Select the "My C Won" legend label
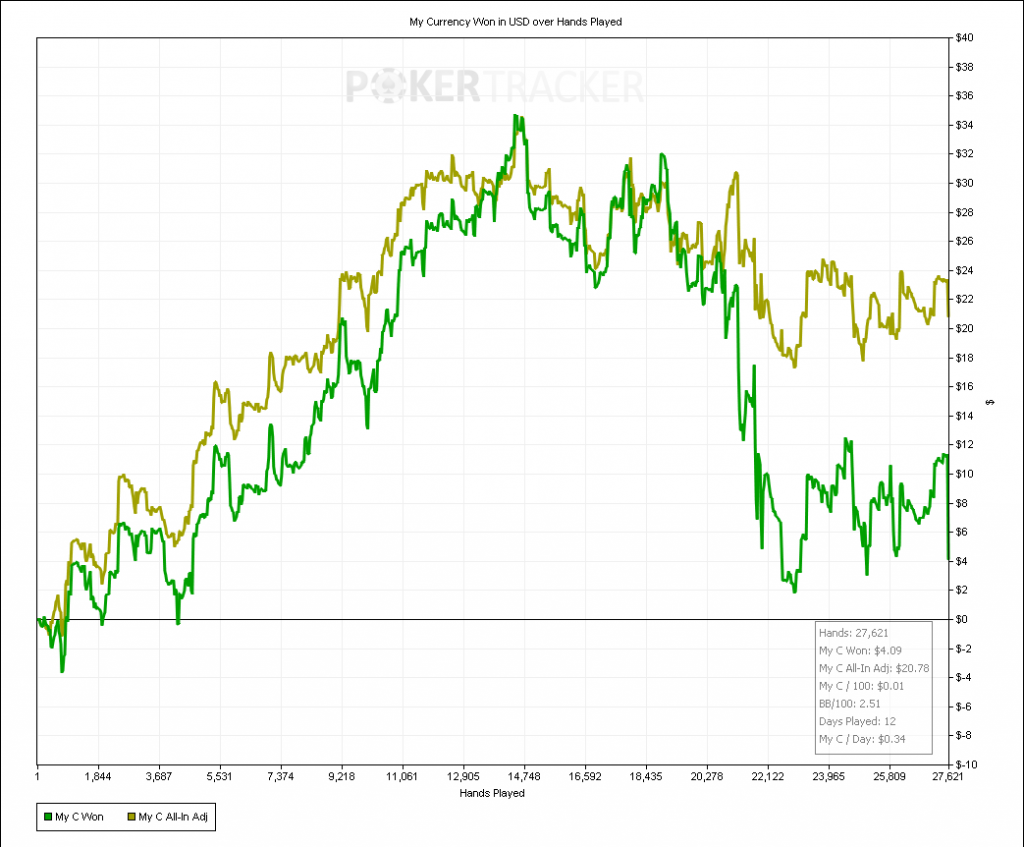This screenshot has height=847, width=1024. 79,817
